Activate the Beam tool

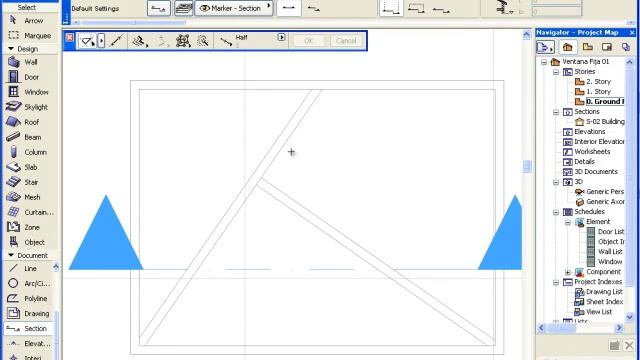tap(24, 137)
